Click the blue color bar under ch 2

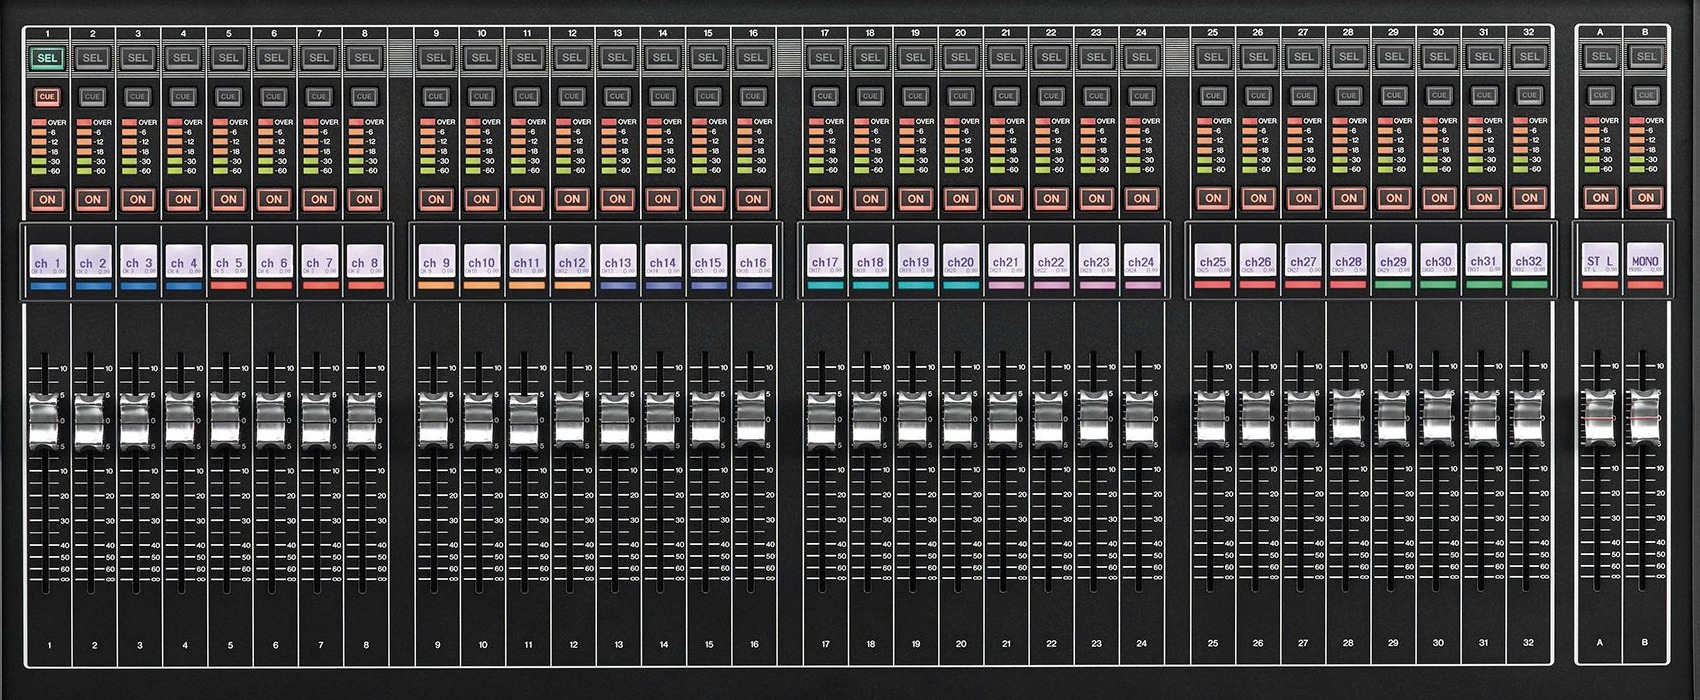tap(94, 286)
